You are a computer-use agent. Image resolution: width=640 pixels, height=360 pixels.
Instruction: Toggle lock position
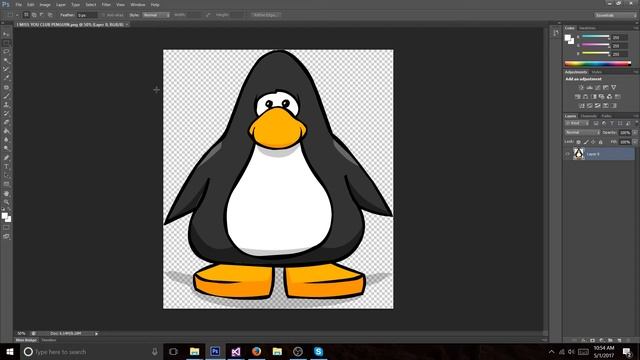point(593,142)
